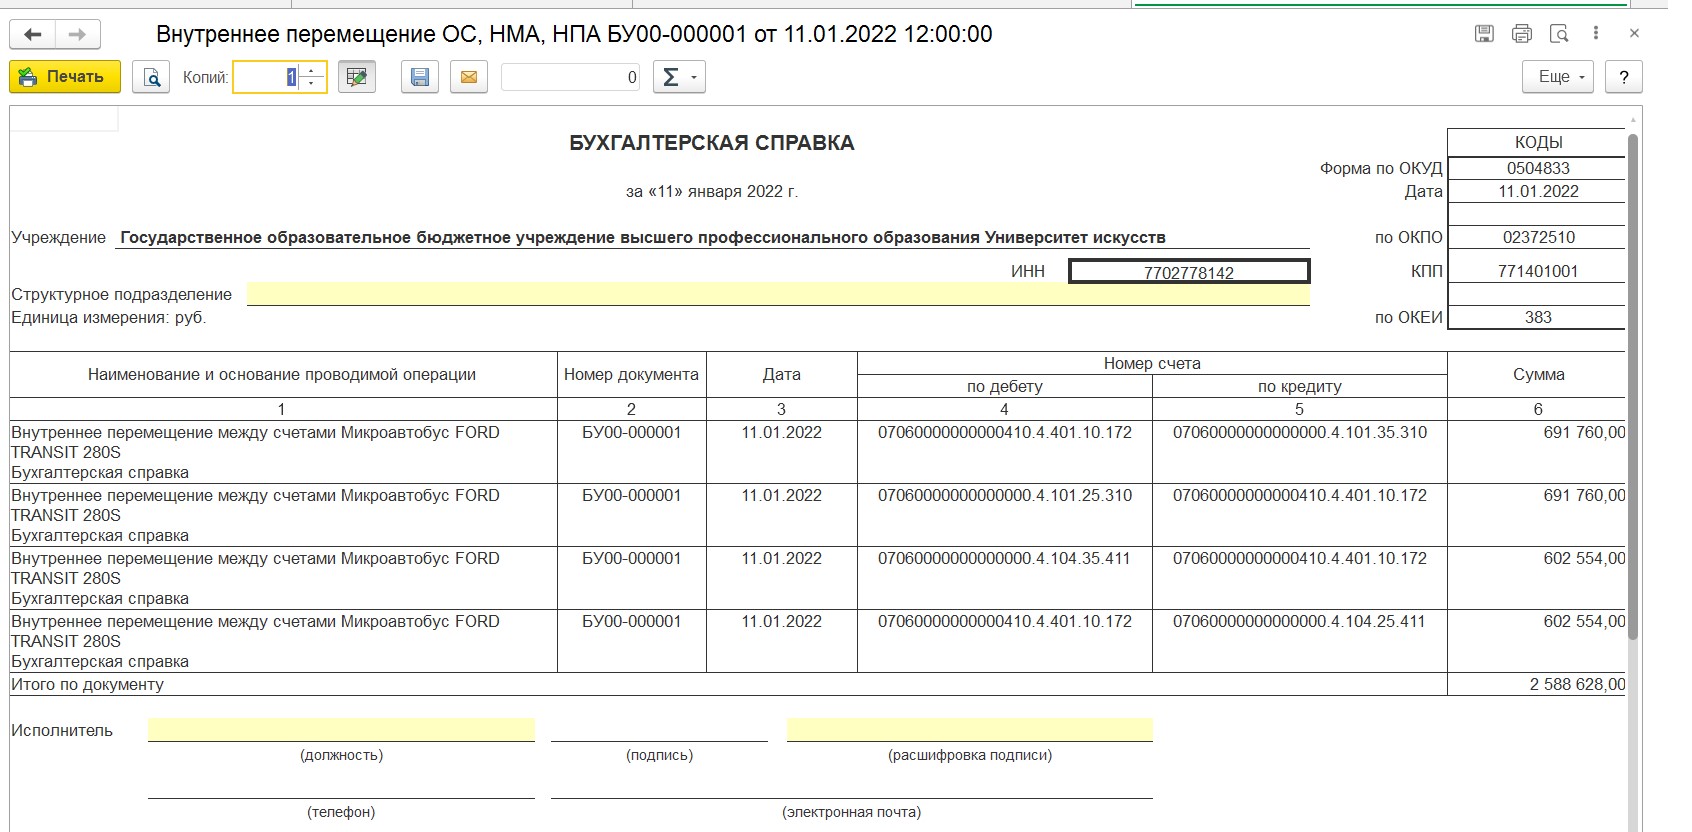Select debit account ending 4.101.25.310

pos(1005,496)
